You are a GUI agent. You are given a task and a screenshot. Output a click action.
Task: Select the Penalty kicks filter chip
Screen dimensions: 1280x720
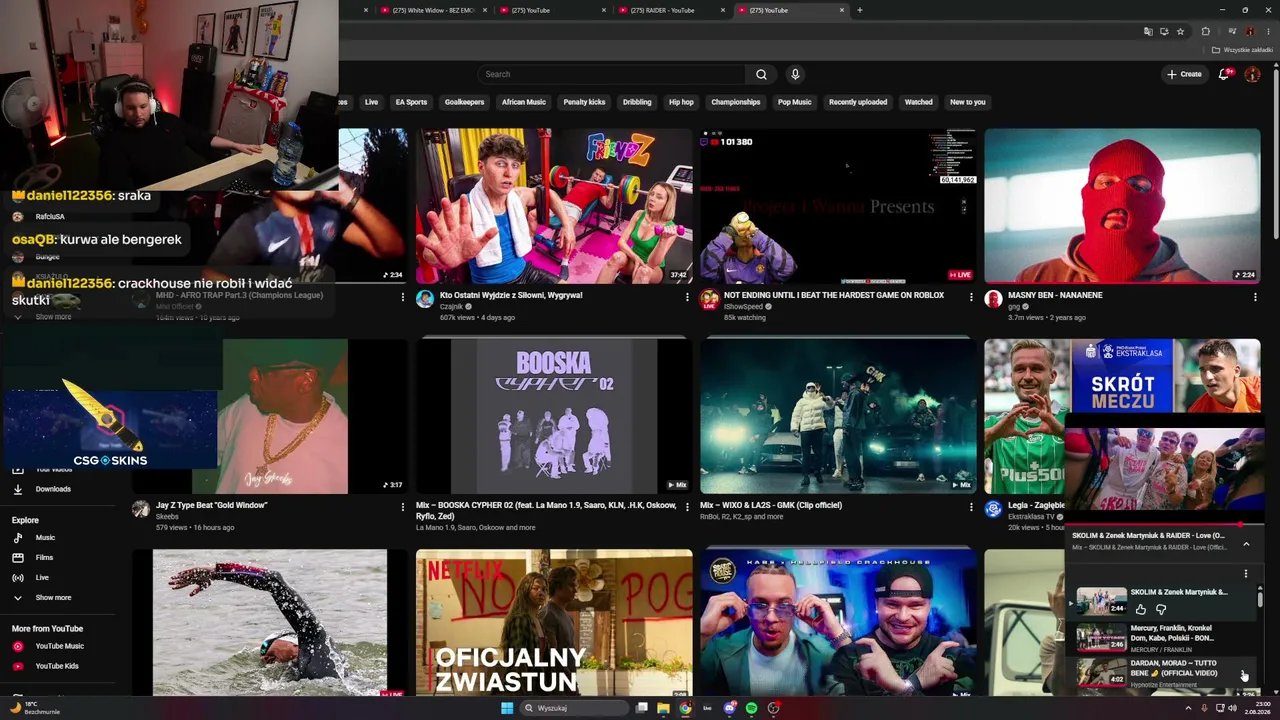tap(584, 102)
